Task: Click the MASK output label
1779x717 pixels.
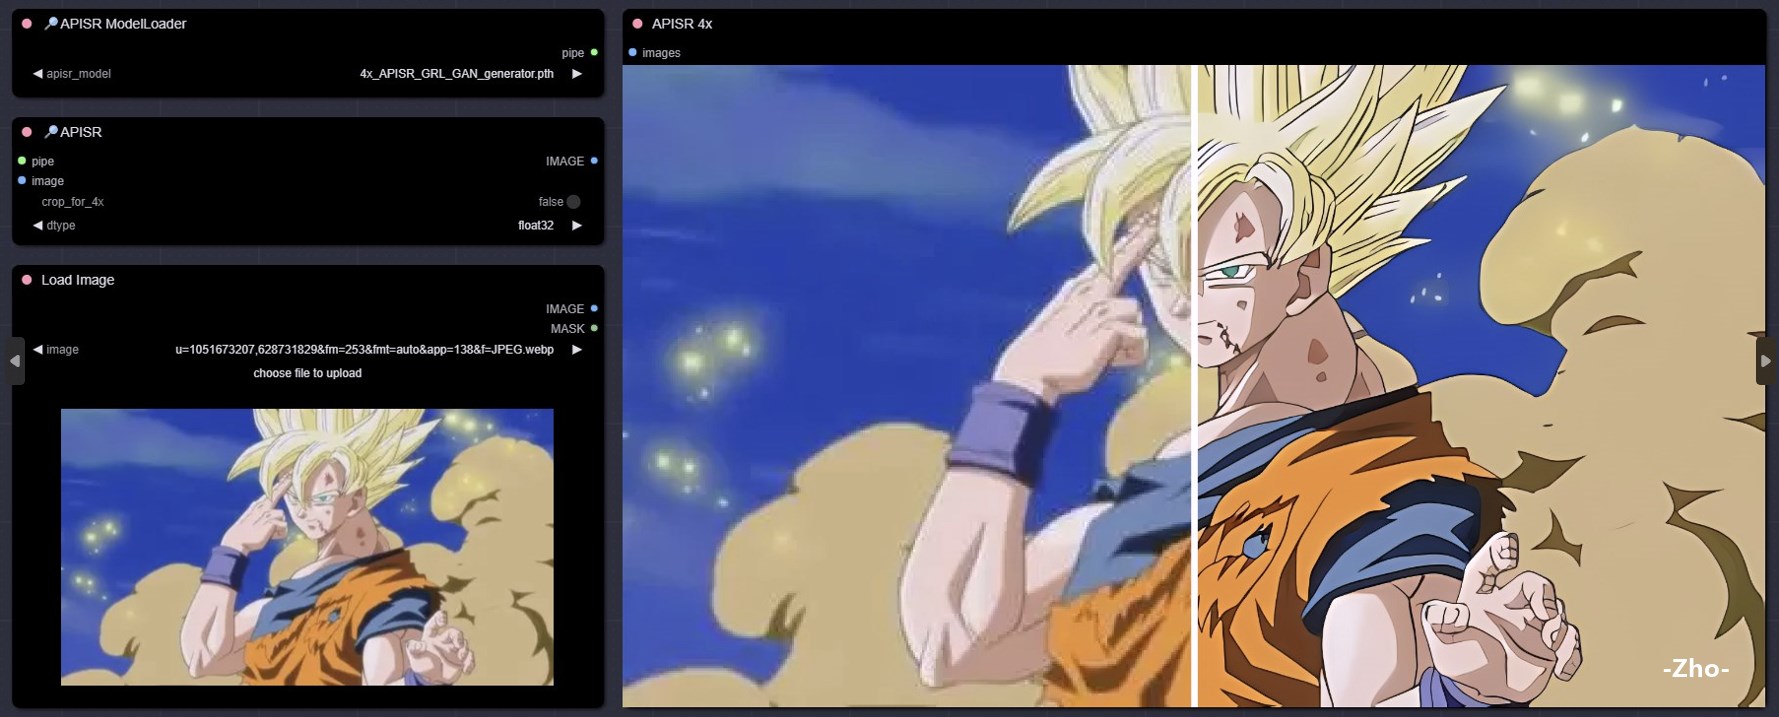Action: point(567,329)
